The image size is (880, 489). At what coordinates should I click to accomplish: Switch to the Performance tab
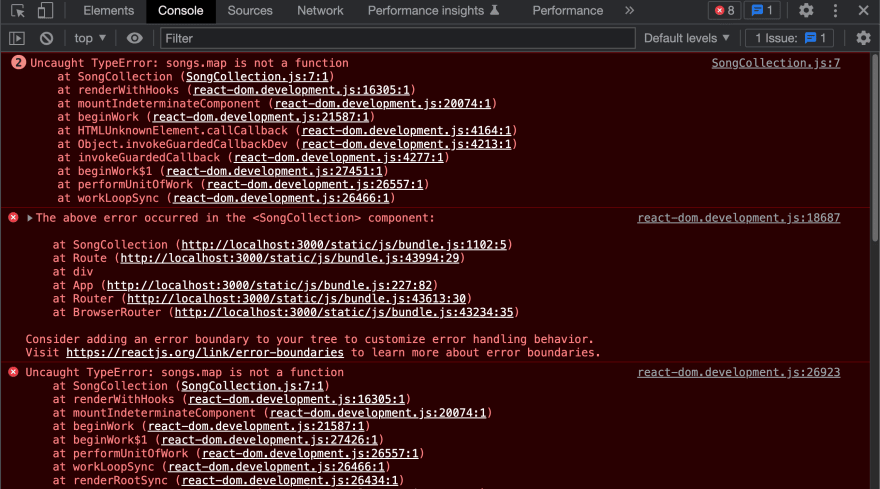point(567,11)
